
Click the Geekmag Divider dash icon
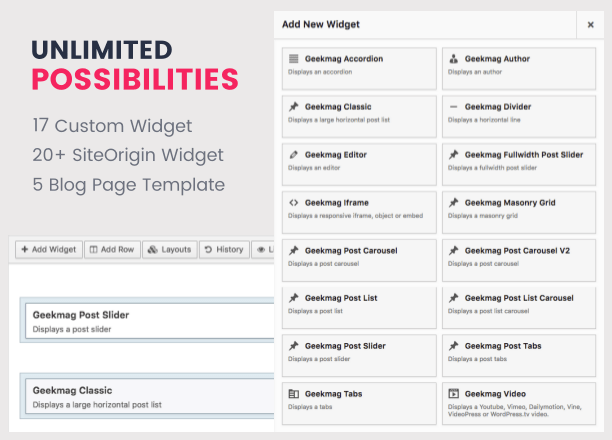(x=453, y=107)
